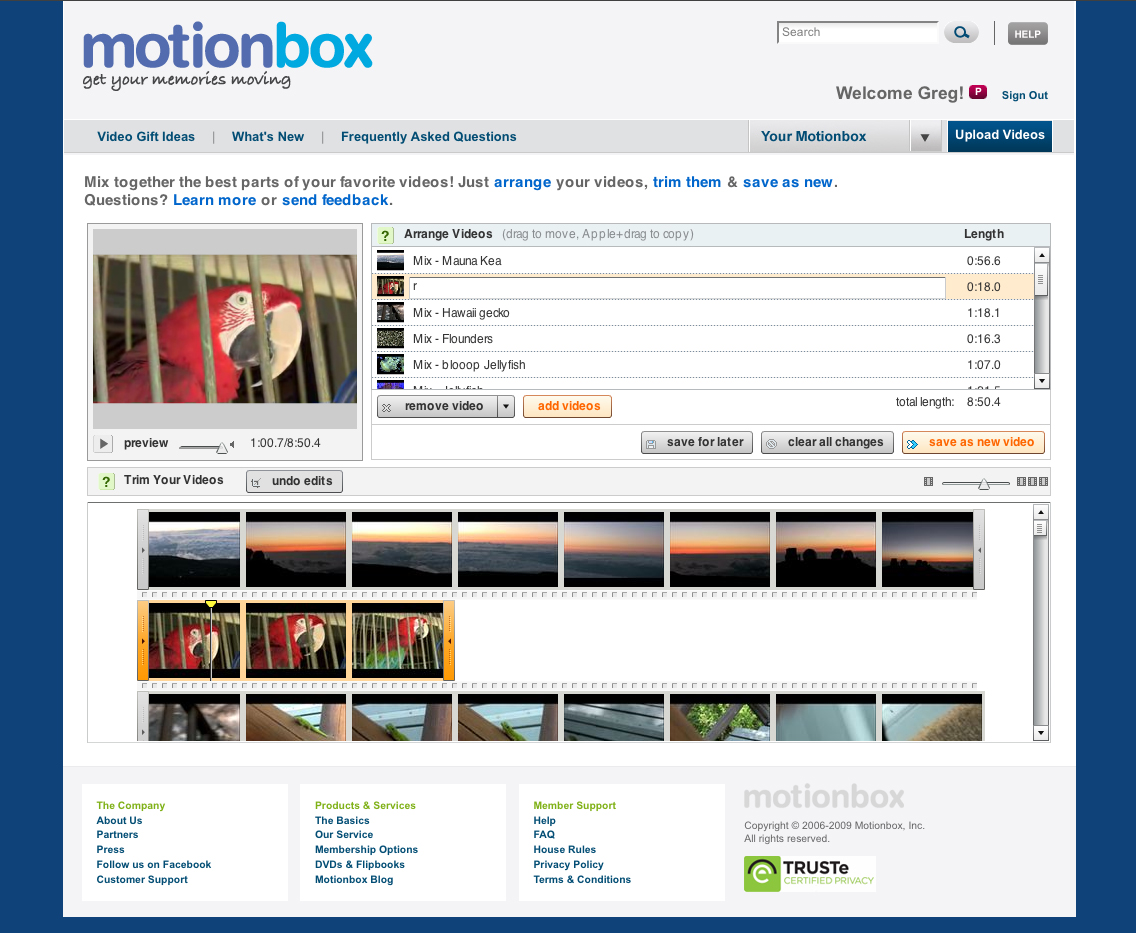Open About Us footer link
The height and width of the screenshot is (933, 1136).
(x=120, y=820)
